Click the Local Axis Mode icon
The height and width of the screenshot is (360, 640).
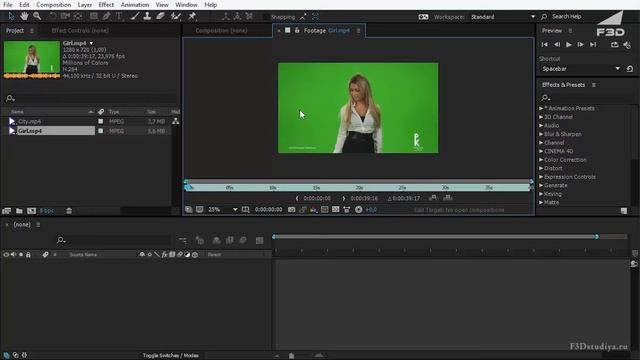point(225,16)
